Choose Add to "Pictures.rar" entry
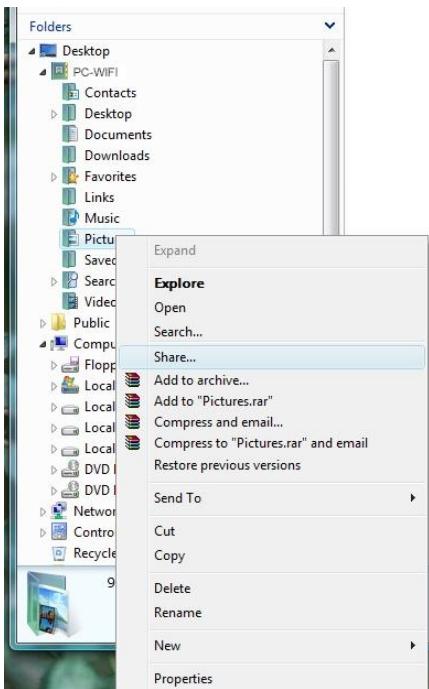The width and height of the screenshot is (429, 689). click(x=273, y=401)
